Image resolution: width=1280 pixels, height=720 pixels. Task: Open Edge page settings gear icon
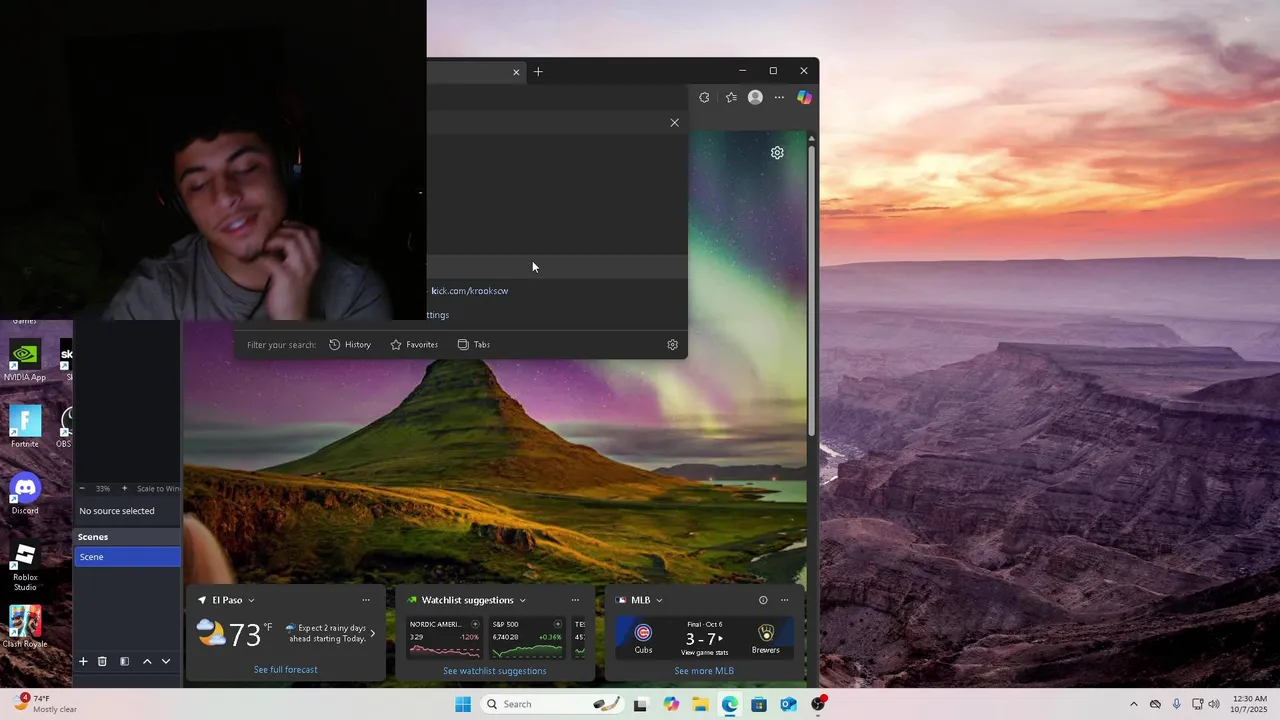tap(777, 153)
